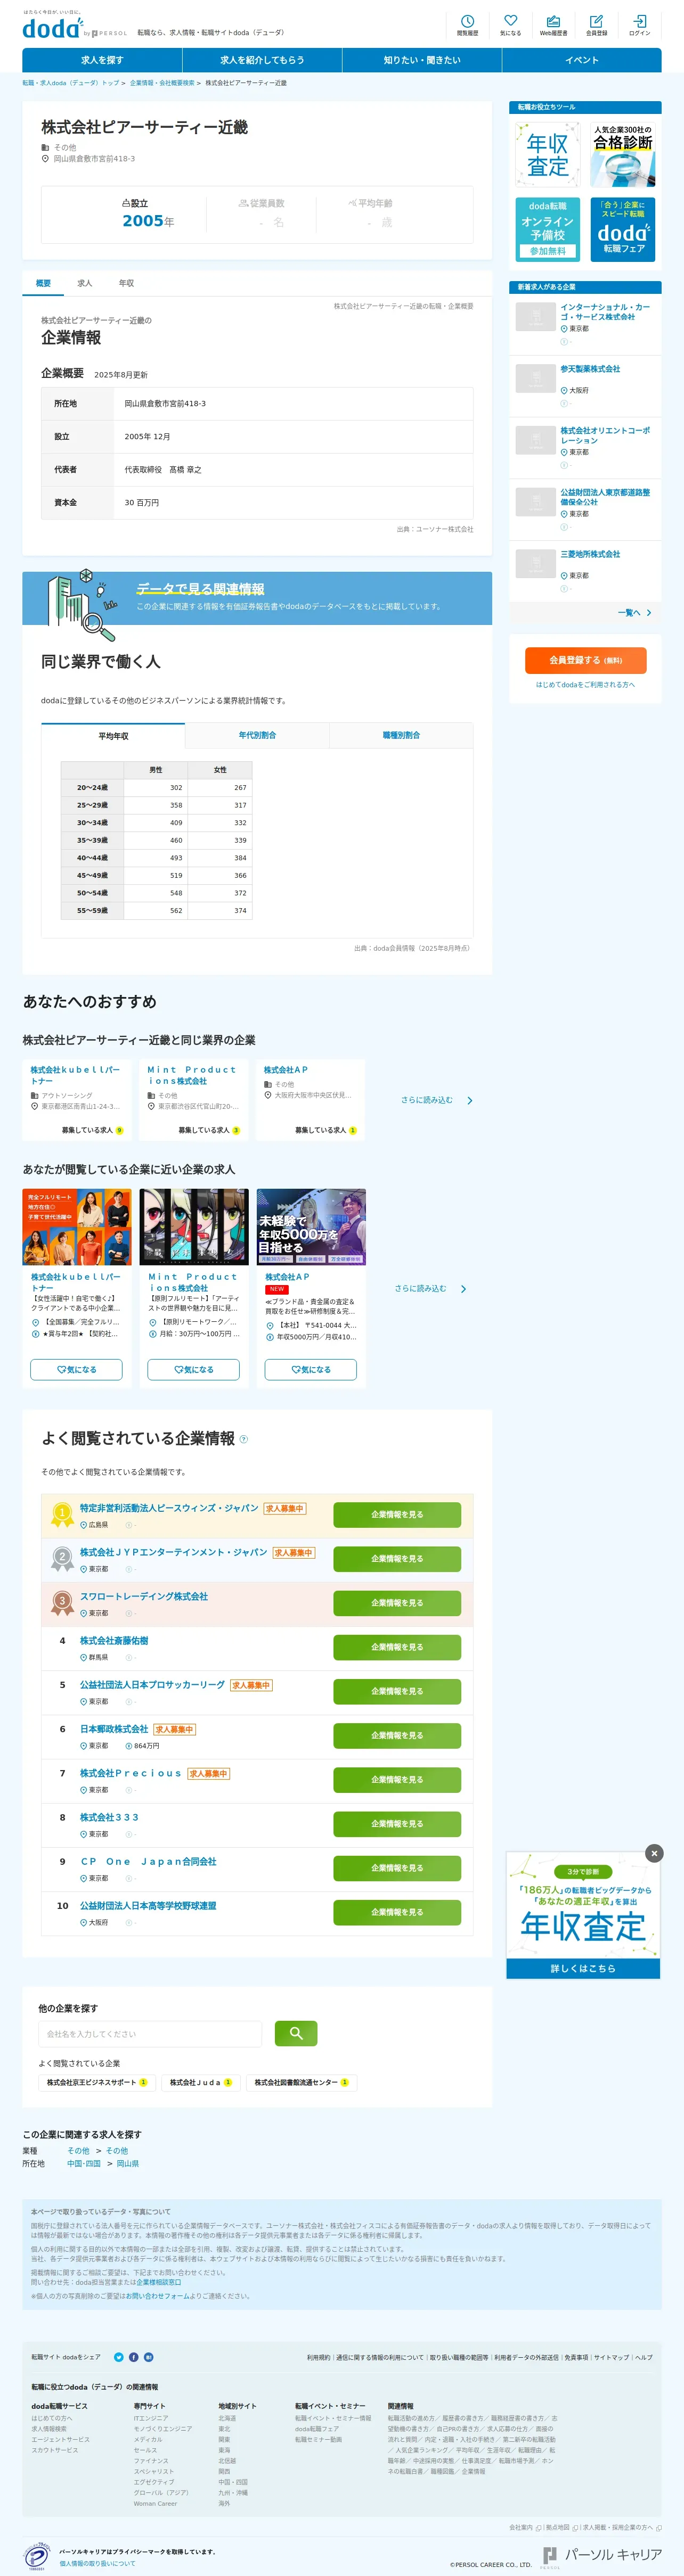The width and height of the screenshot is (684, 2576).
Task: Expand the 一覧へ list link
Action: [x=634, y=613]
